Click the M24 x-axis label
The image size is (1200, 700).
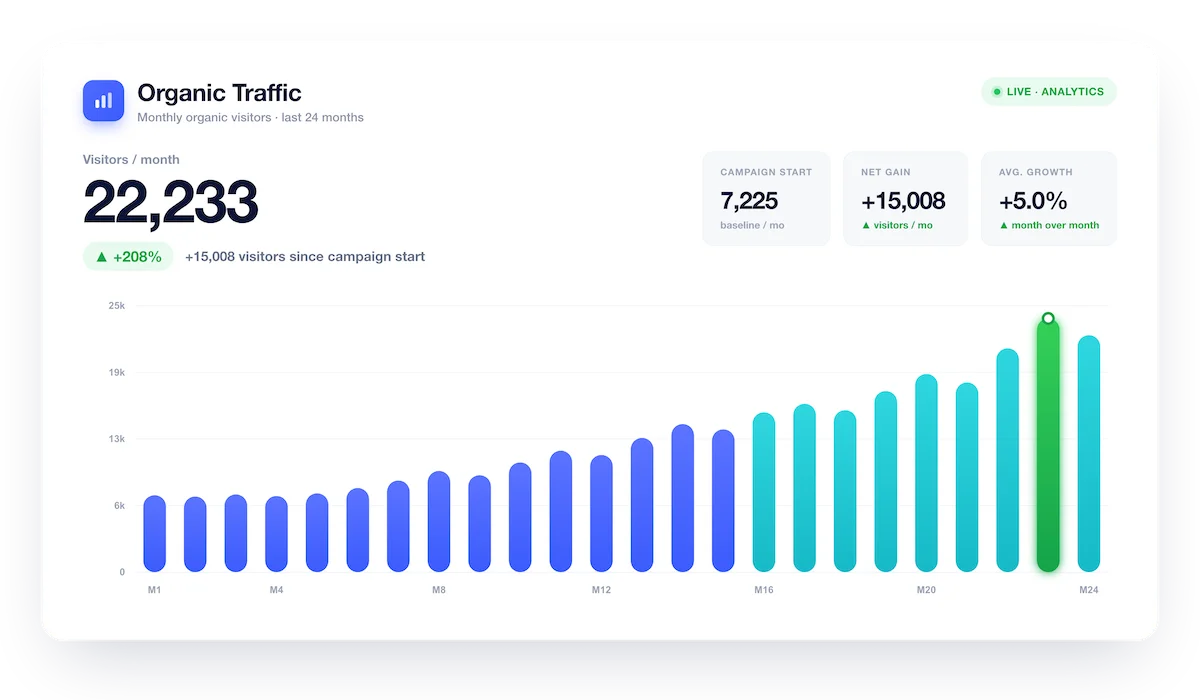1089,590
